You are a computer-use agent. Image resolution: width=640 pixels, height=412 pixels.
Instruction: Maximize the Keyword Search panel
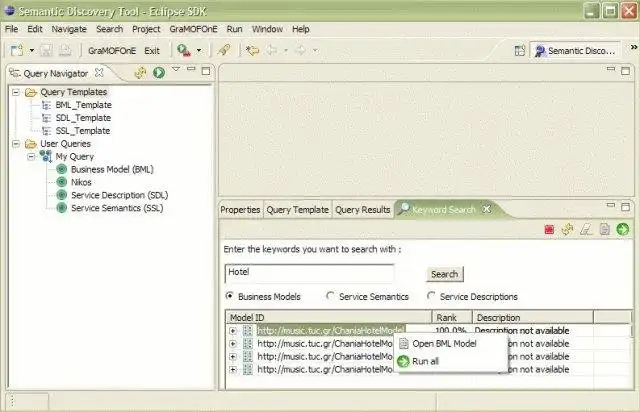626,207
